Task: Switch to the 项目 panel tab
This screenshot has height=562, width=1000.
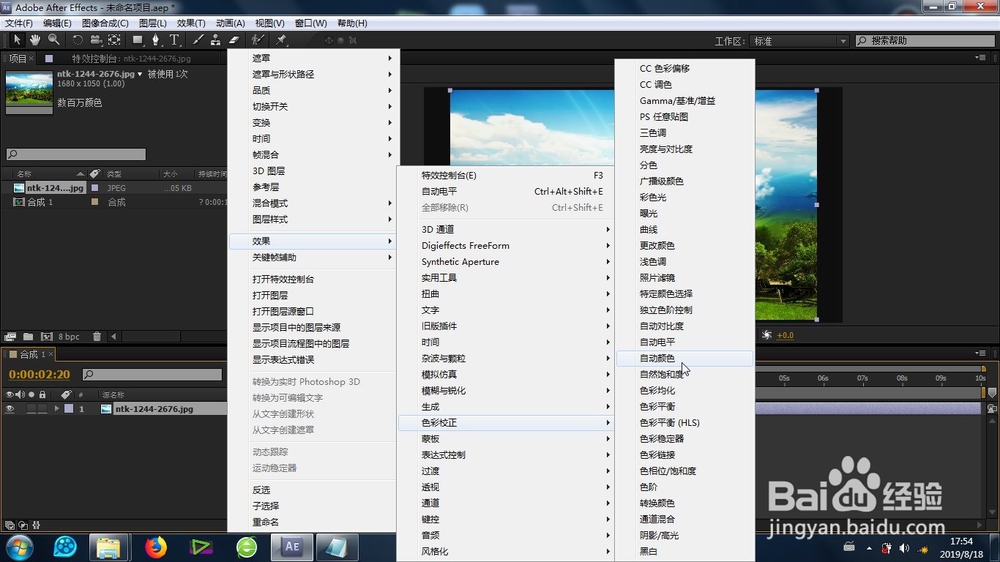Action: pyautogui.click(x=17, y=58)
